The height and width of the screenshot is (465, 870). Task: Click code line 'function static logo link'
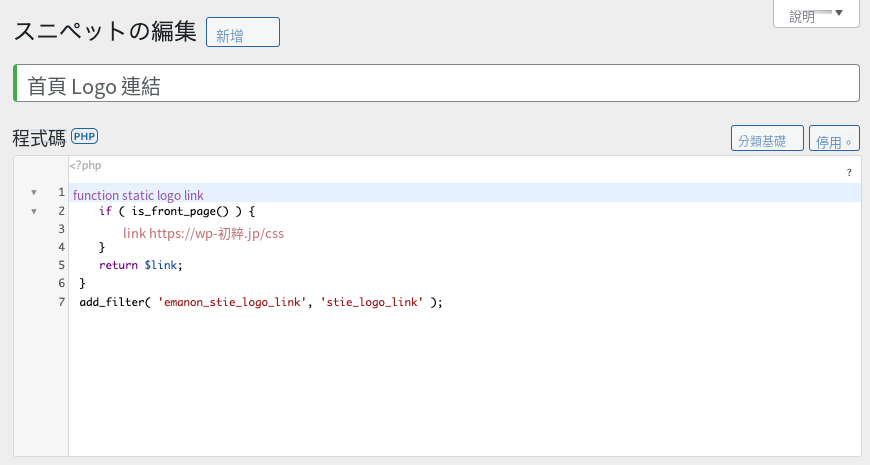coord(138,195)
